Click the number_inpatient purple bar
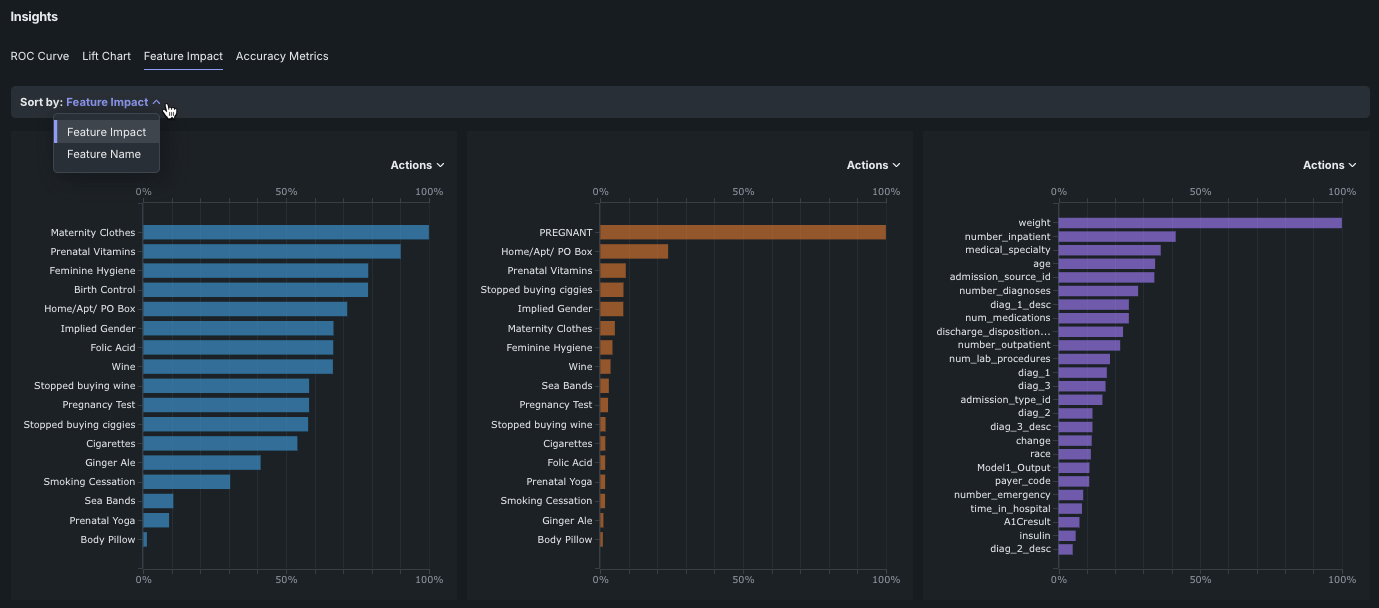The image size is (1379, 608). 1116,237
